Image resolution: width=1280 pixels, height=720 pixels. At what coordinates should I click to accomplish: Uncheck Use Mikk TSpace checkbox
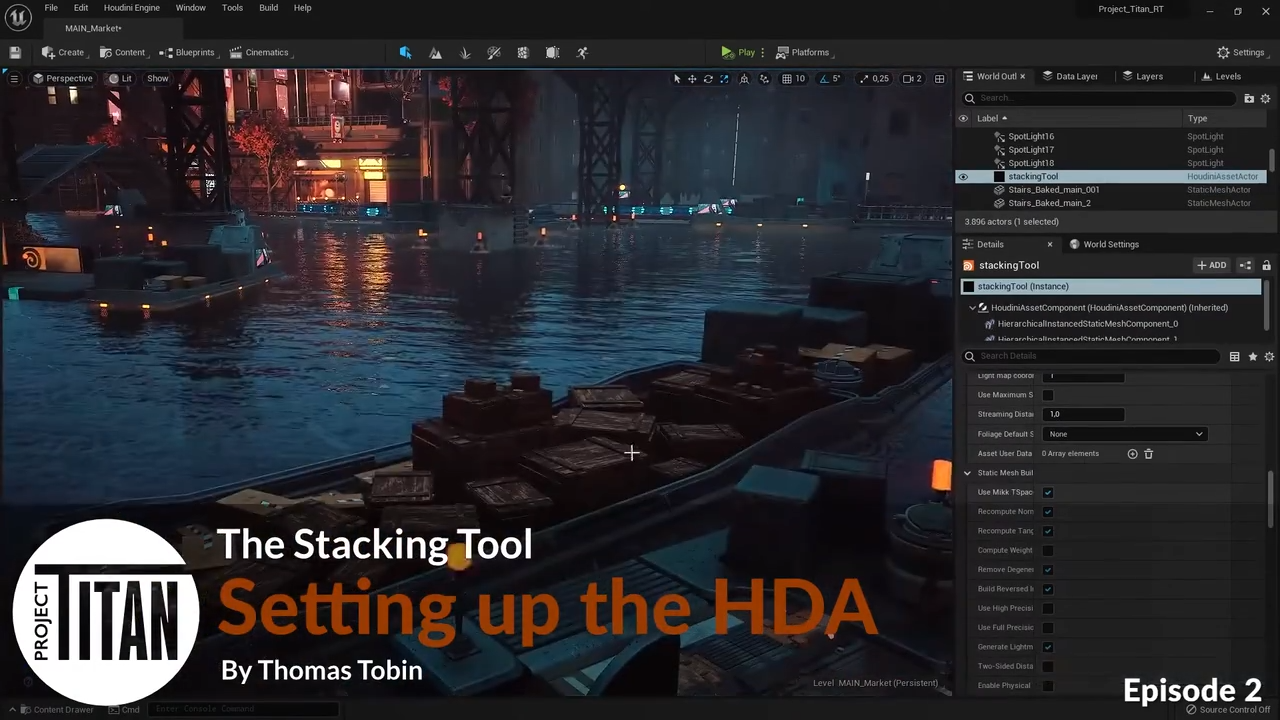tap(1048, 492)
